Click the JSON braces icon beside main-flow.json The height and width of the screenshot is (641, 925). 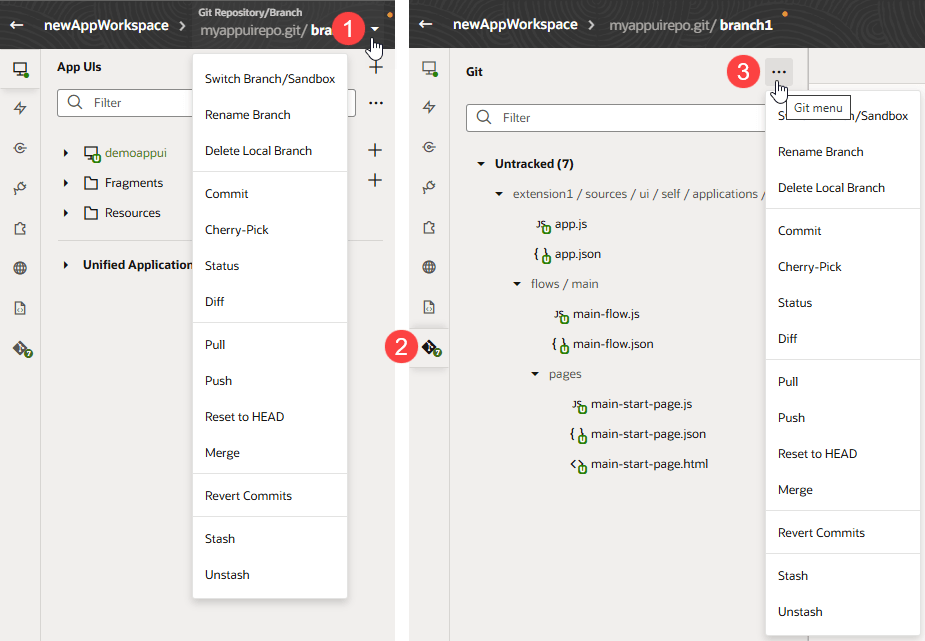(561, 344)
